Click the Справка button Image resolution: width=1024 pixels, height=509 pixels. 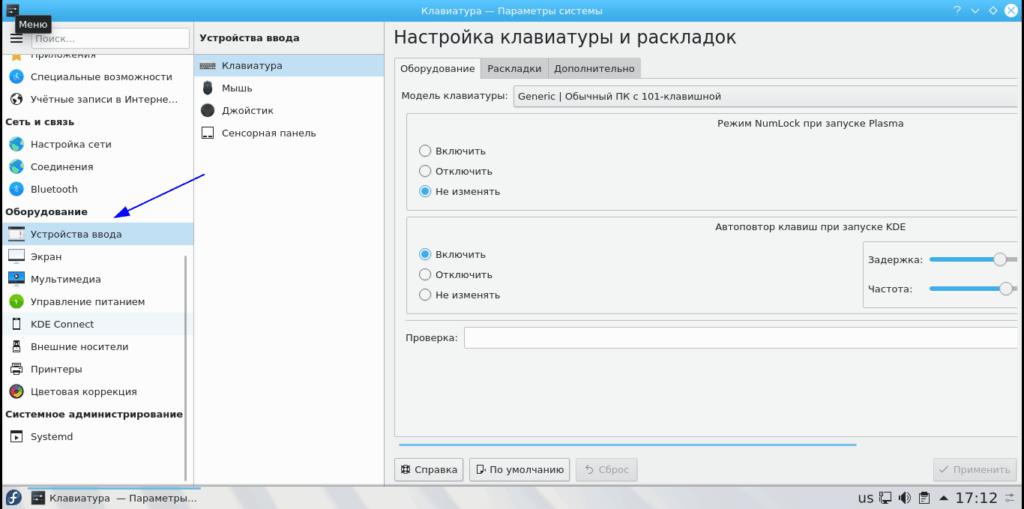click(x=429, y=469)
